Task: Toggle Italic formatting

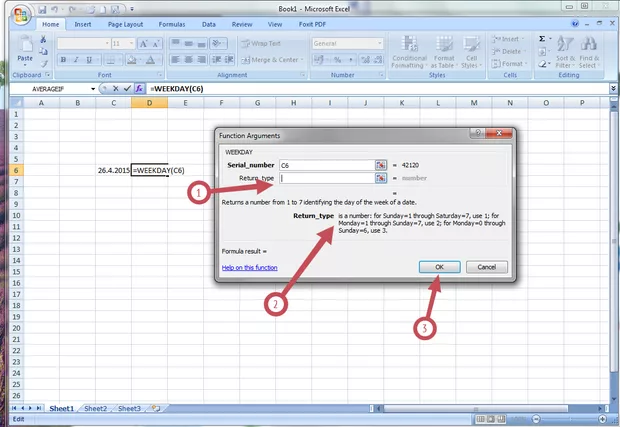Action: click(x=76, y=60)
